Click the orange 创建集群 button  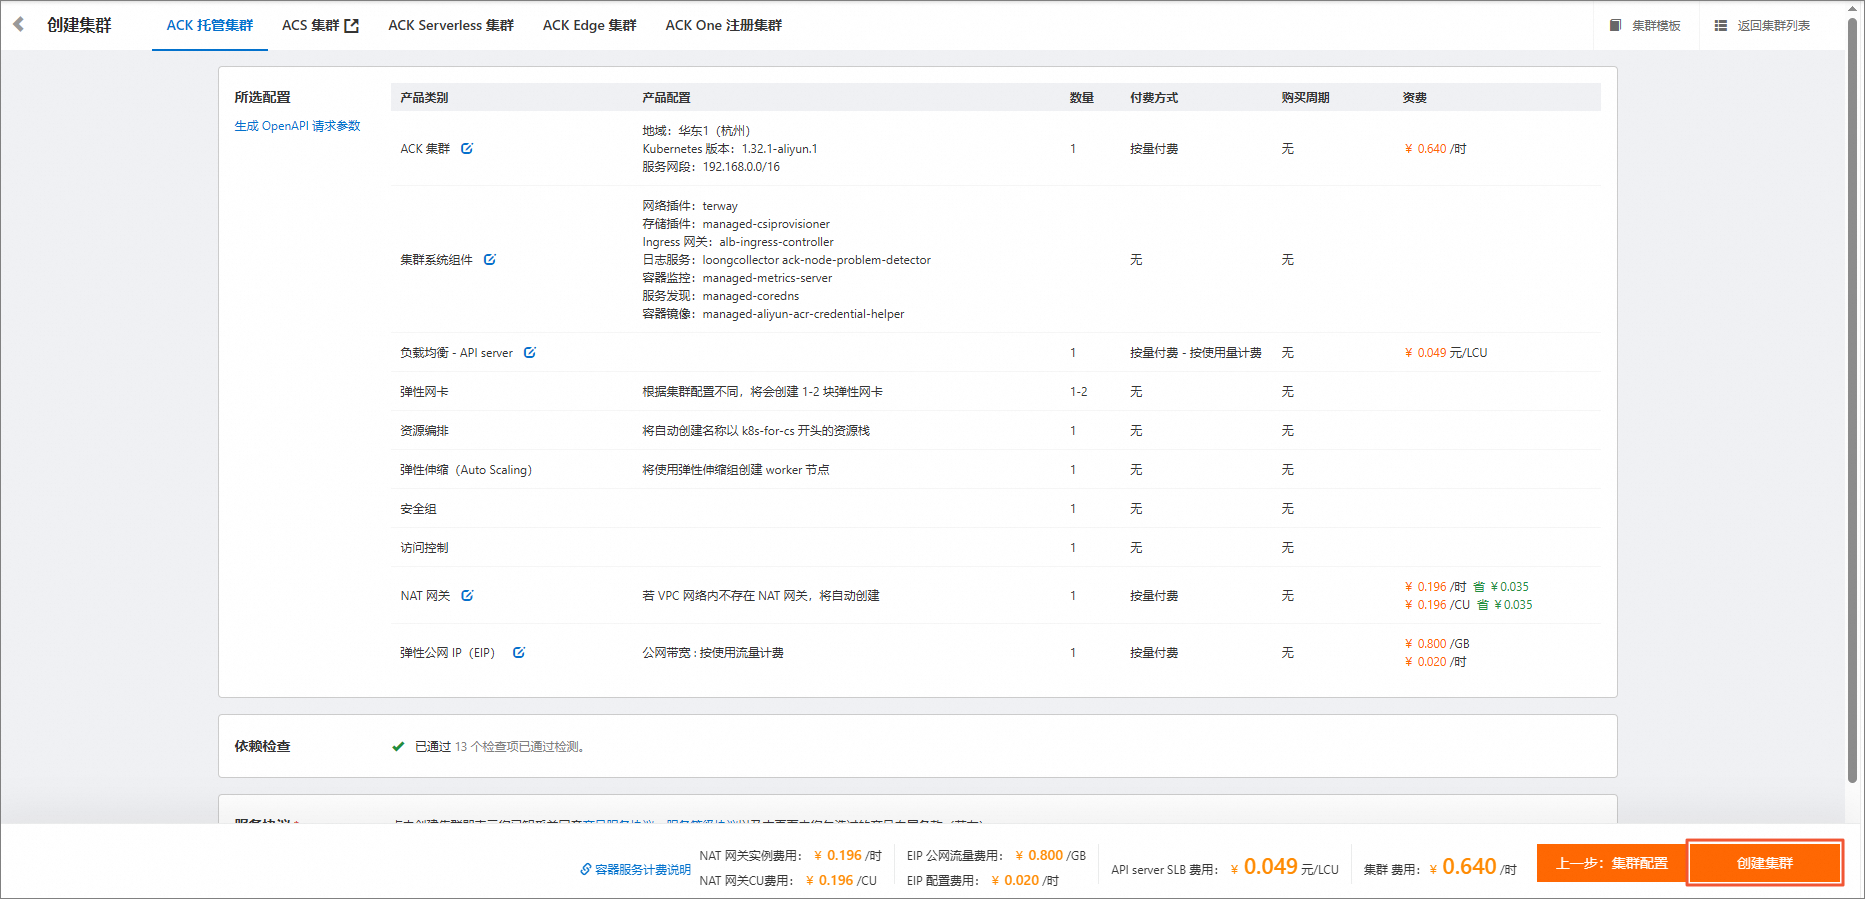pos(1765,863)
